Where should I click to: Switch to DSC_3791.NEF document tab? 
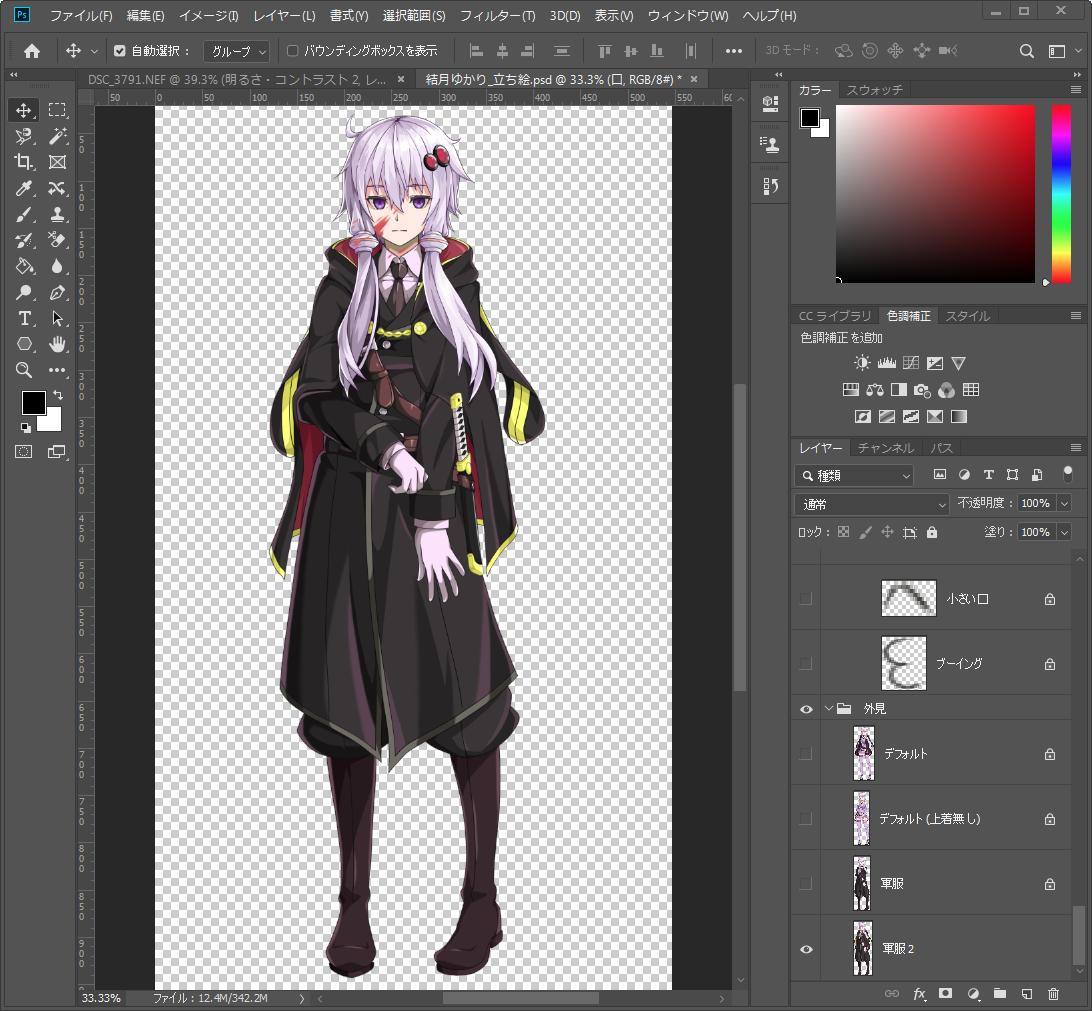(x=237, y=79)
